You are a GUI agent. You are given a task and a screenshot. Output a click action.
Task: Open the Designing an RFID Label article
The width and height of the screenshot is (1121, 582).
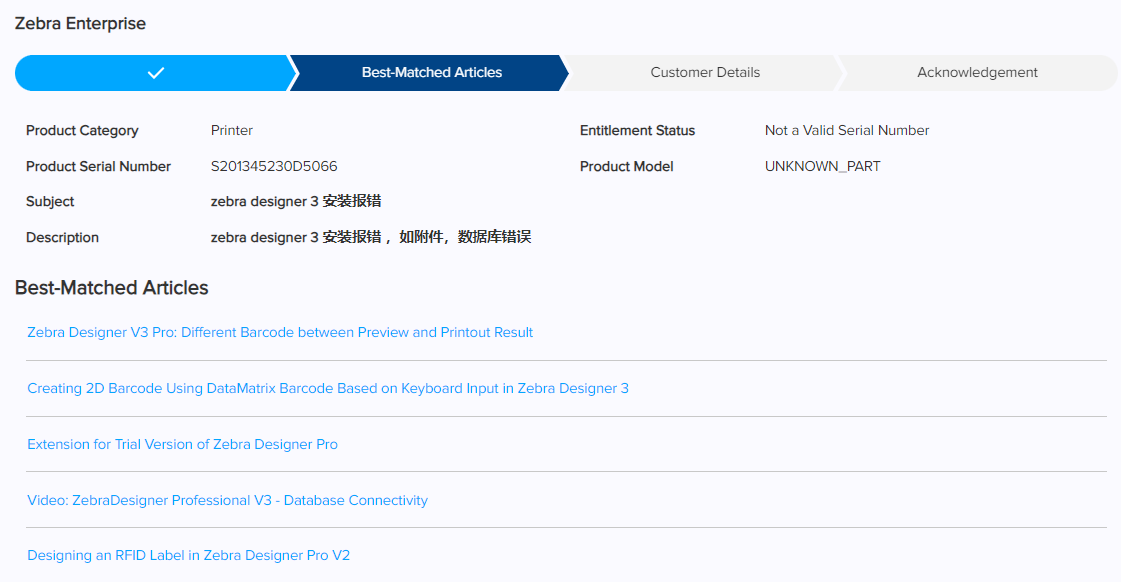[x=188, y=556]
